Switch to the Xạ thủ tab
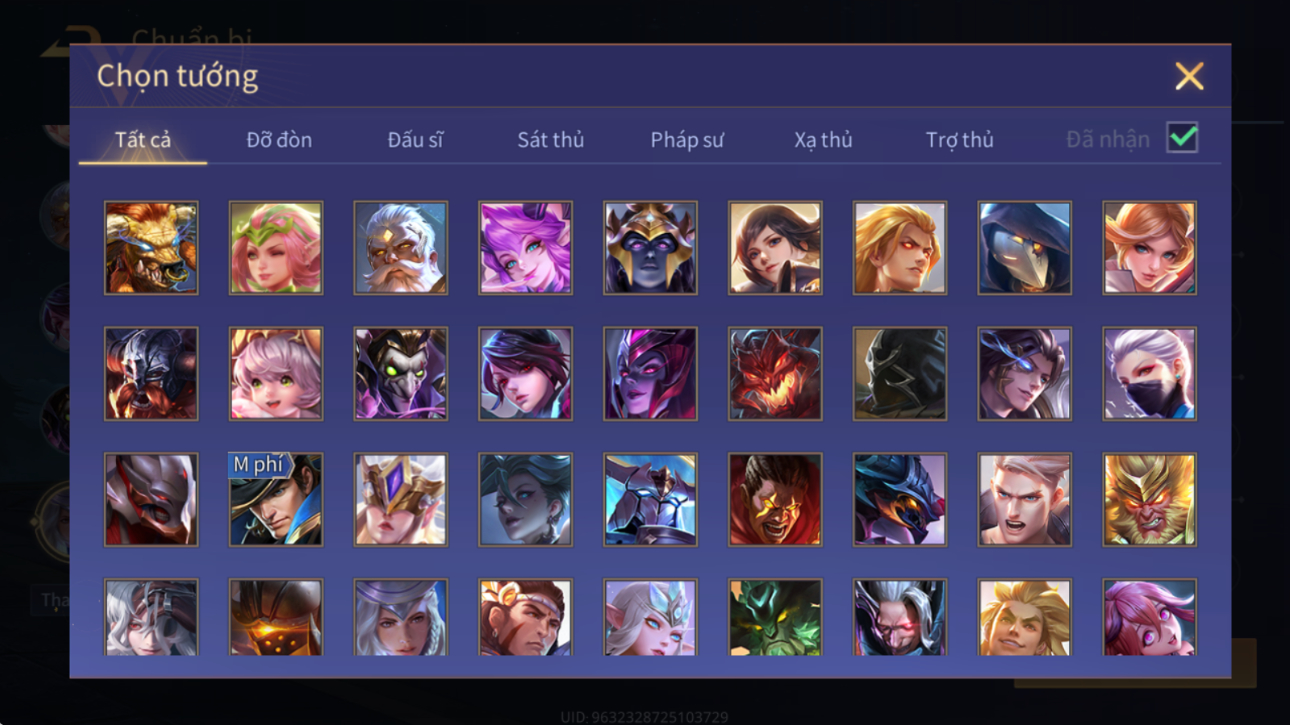Viewport: 1290px width, 725px height. tap(823, 140)
